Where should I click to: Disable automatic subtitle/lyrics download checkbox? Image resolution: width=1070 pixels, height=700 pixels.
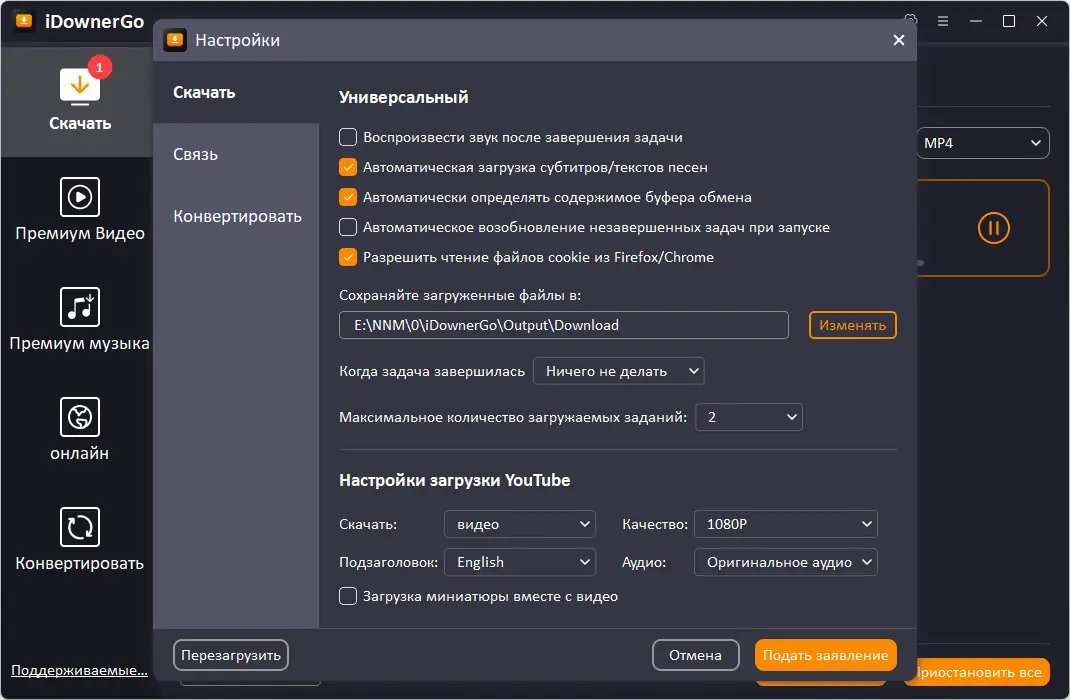click(x=348, y=167)
